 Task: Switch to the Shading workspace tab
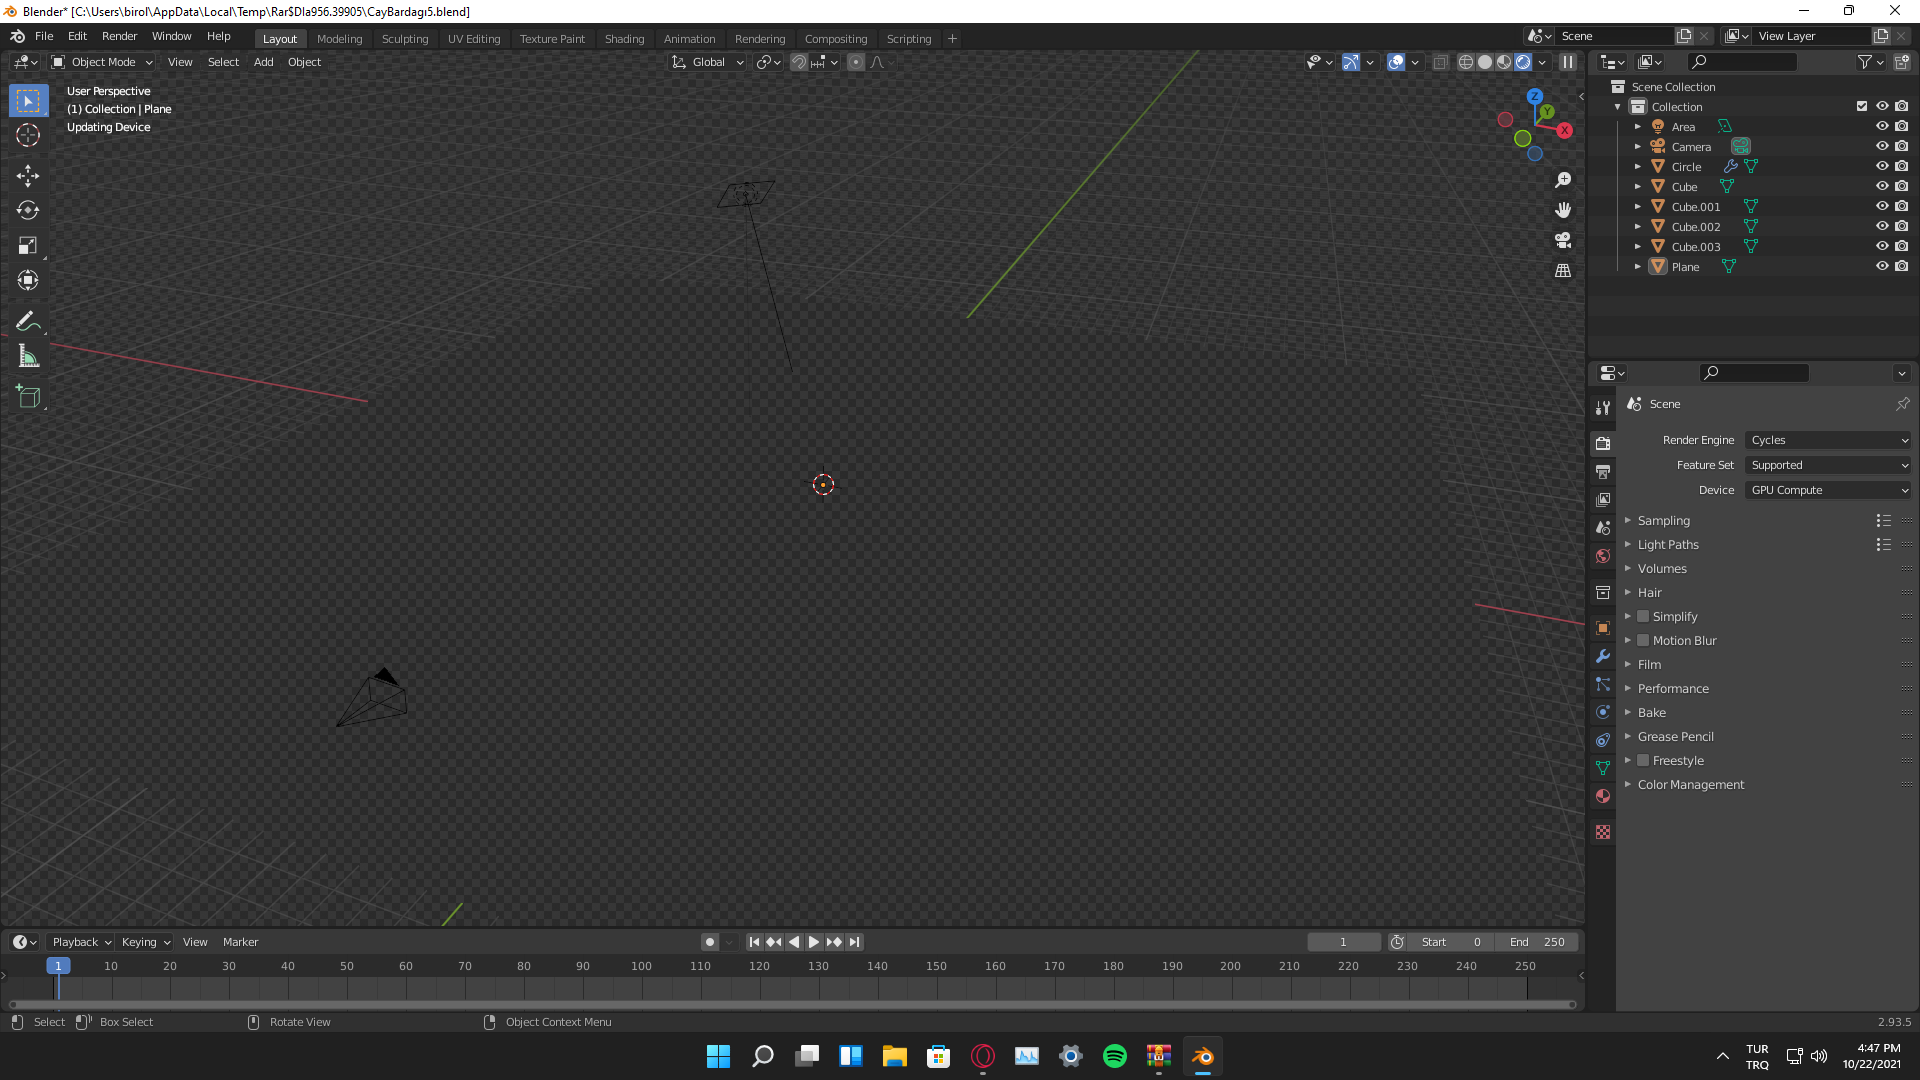coord(624,38)
